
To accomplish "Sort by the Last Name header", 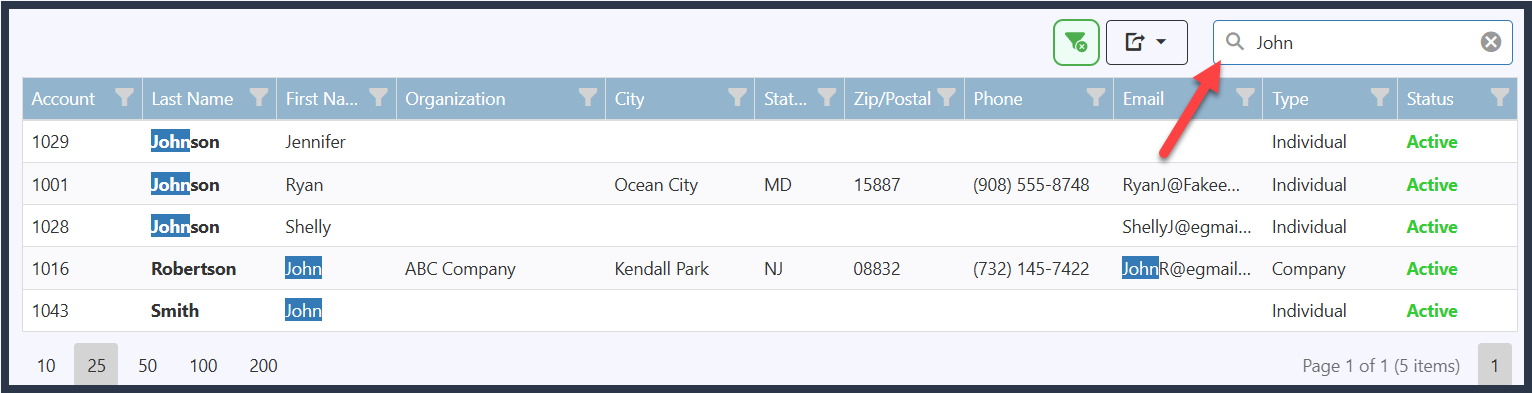I will 192,99.
